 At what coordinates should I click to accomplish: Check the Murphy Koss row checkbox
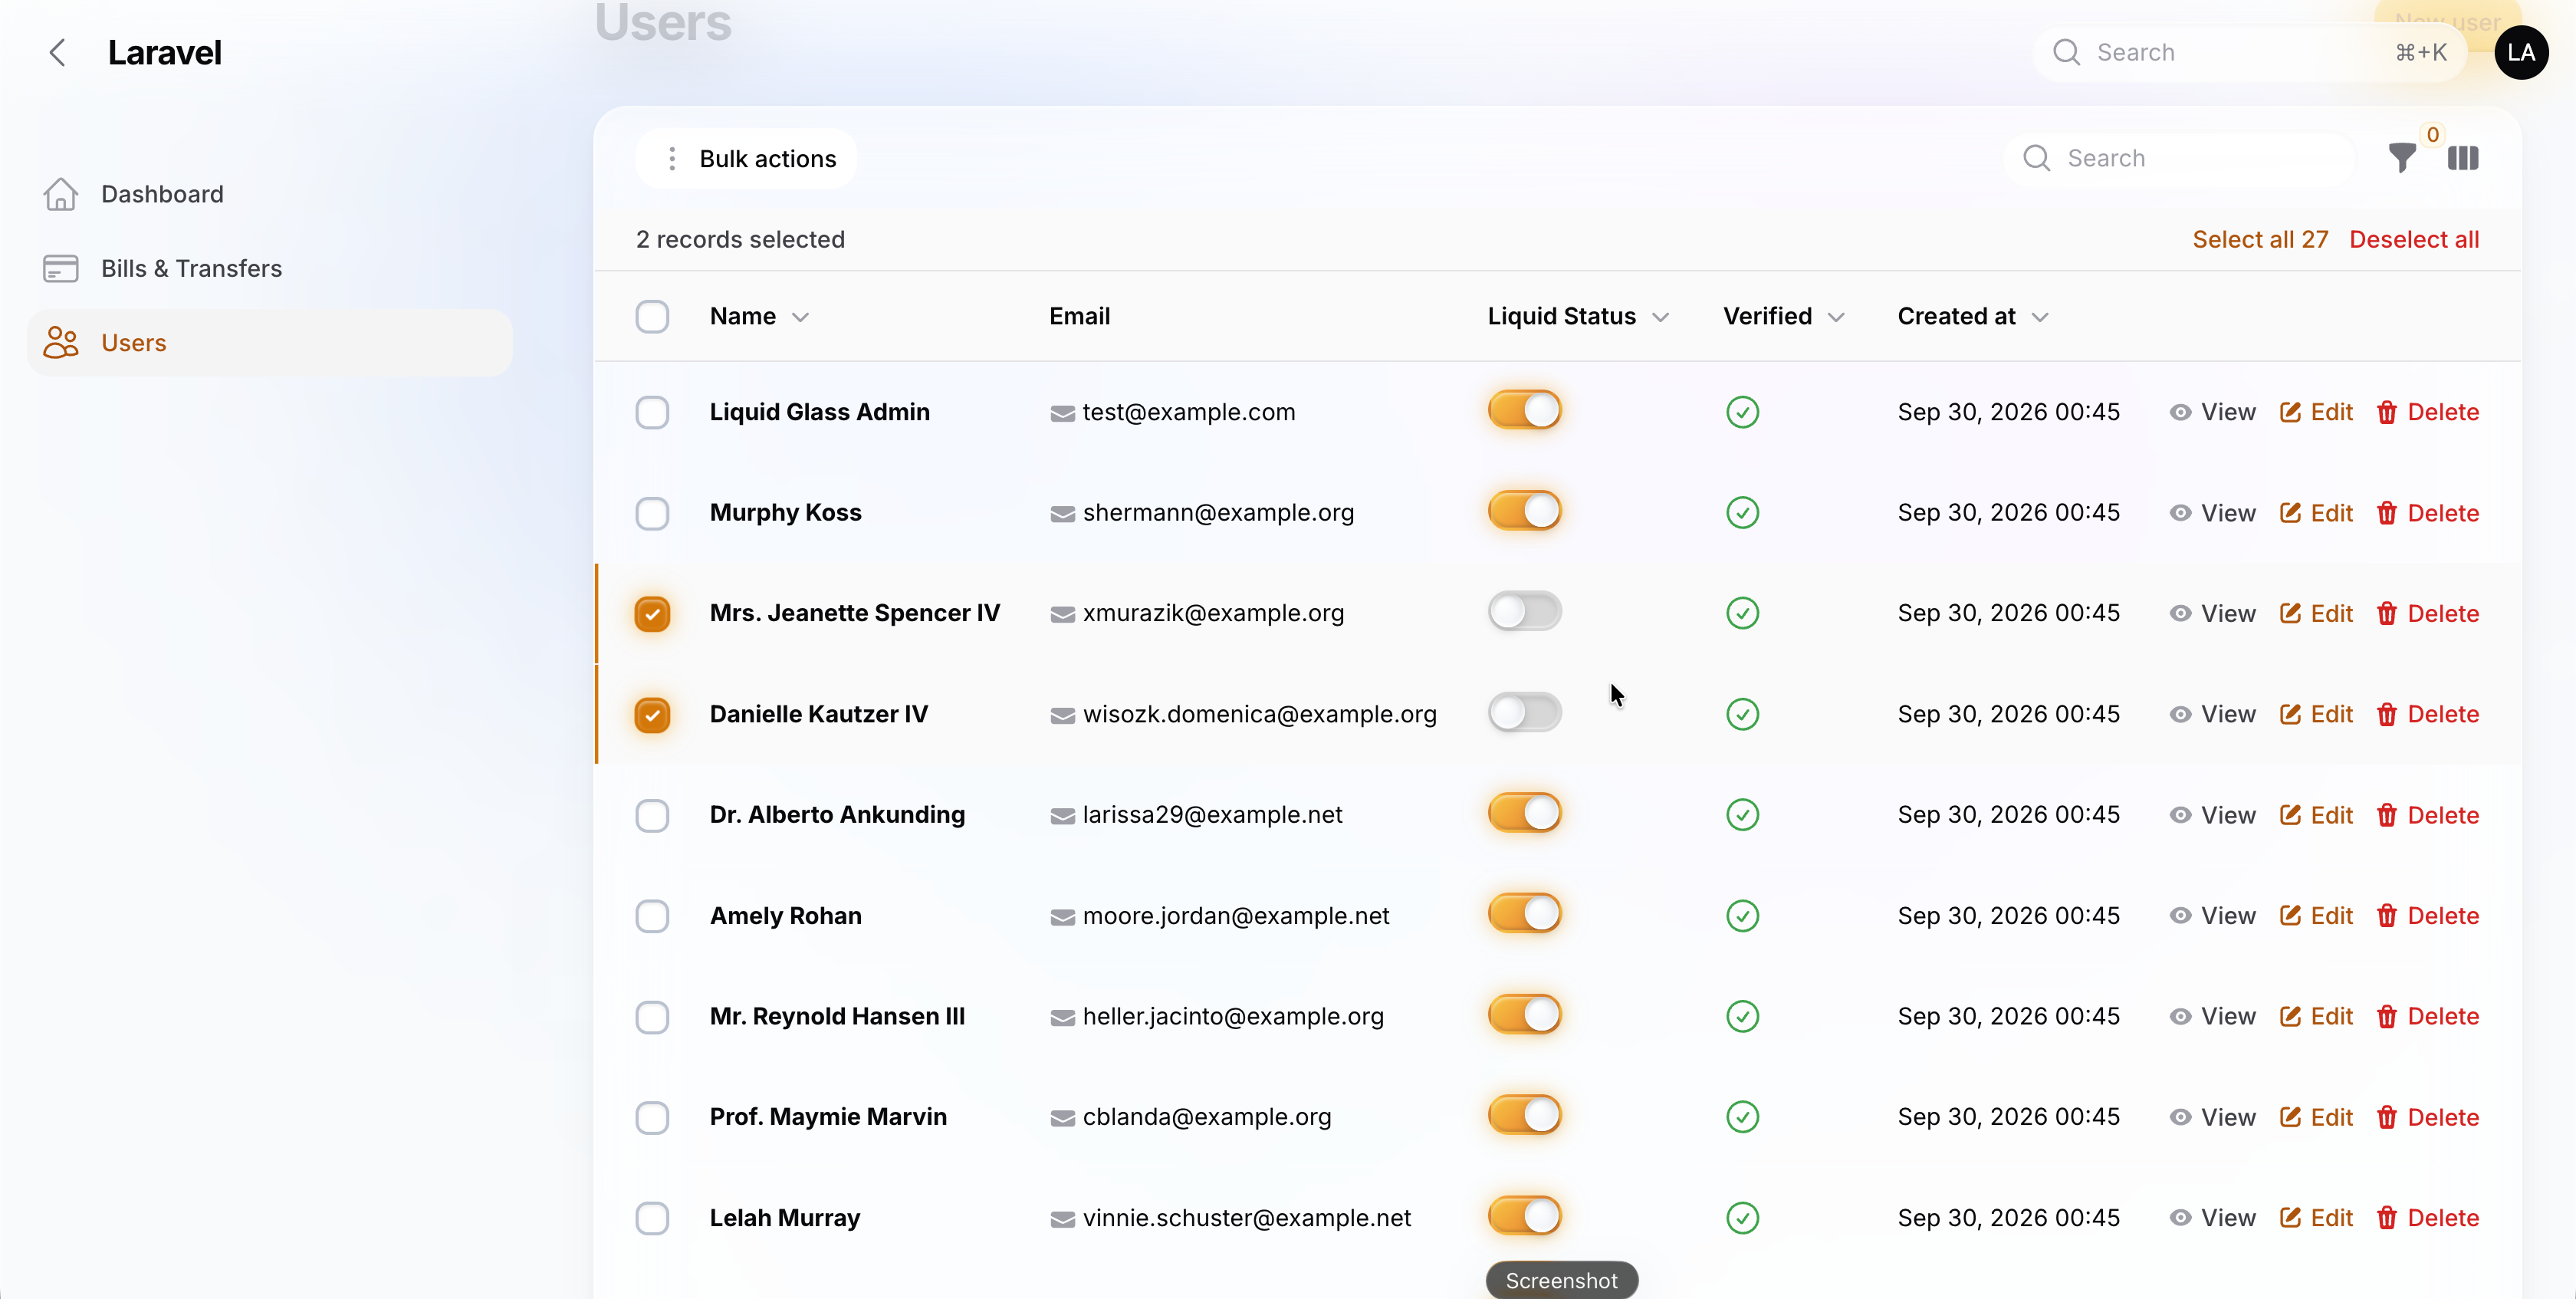[x=652, y=514]
